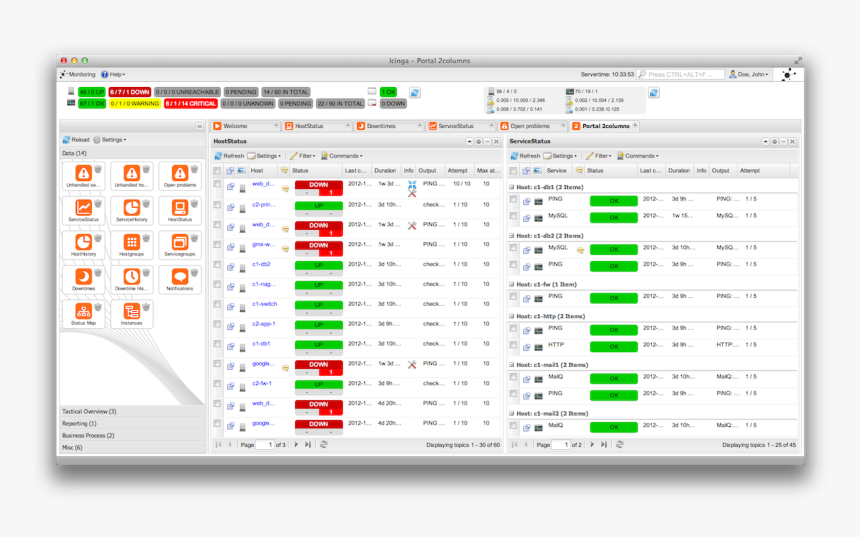Switch to the Downtimes tab

pos(389,126)
